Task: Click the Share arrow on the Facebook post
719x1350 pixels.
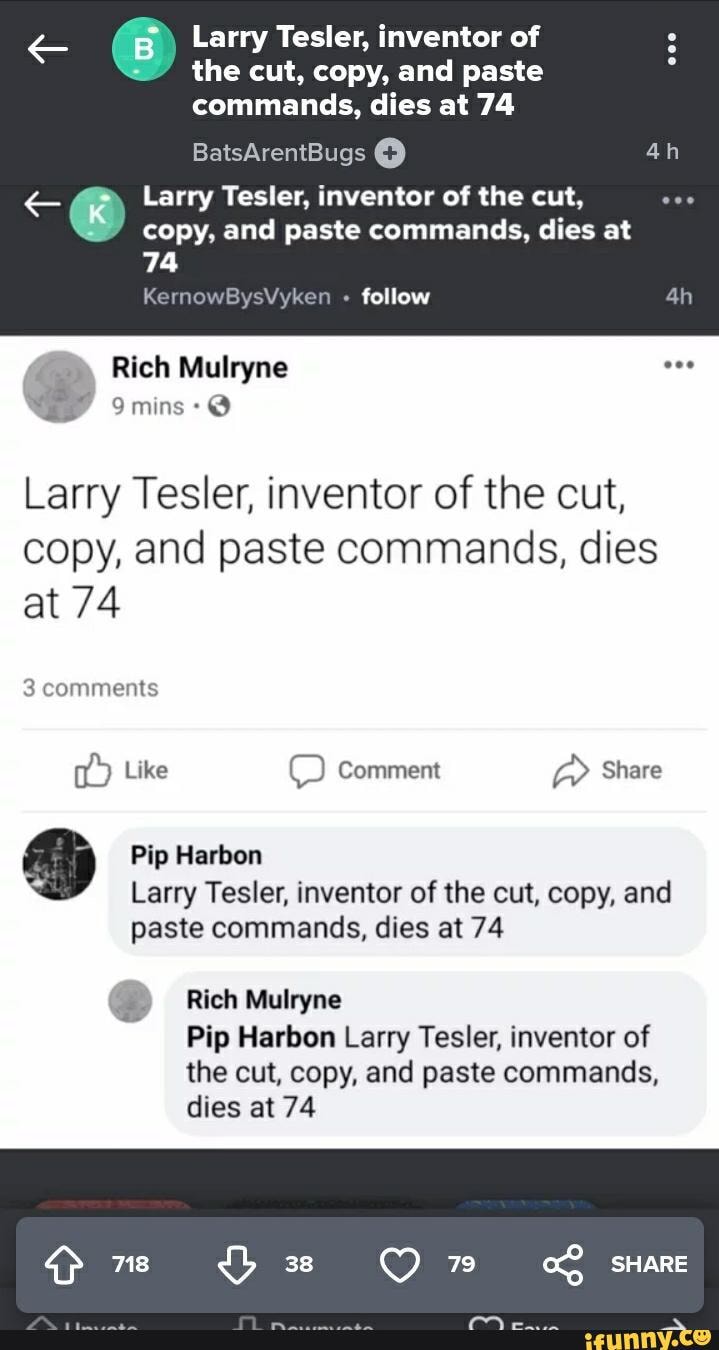Action: click(x=570, y=770)
